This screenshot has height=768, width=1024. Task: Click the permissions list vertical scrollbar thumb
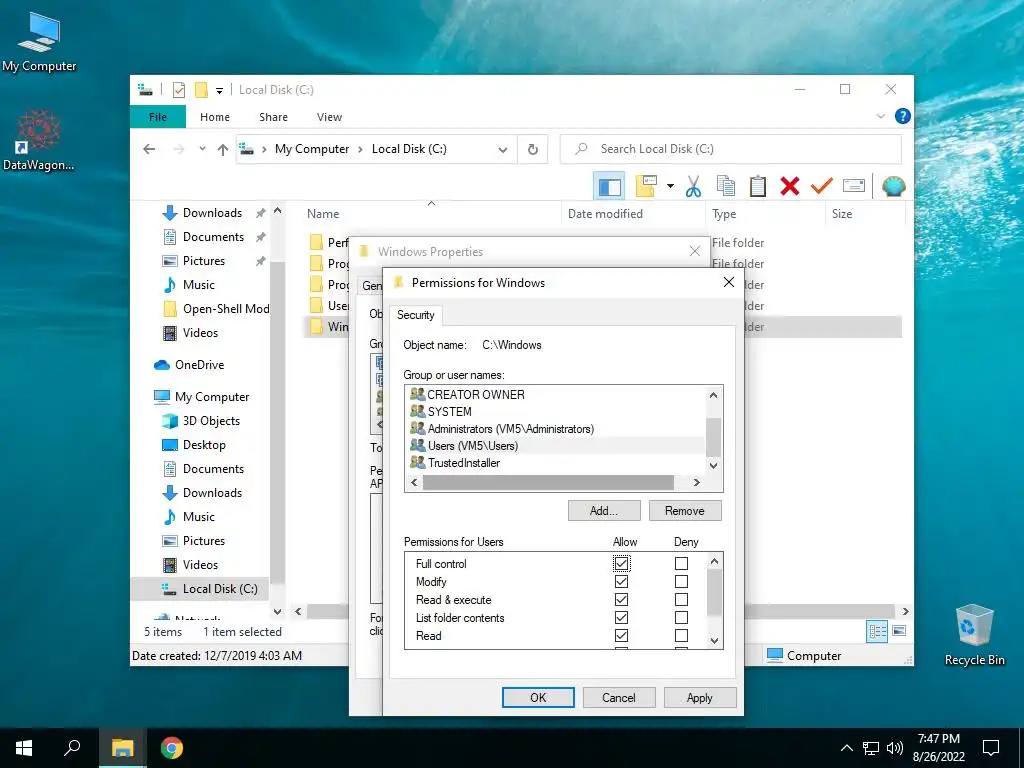coord(714,592)
